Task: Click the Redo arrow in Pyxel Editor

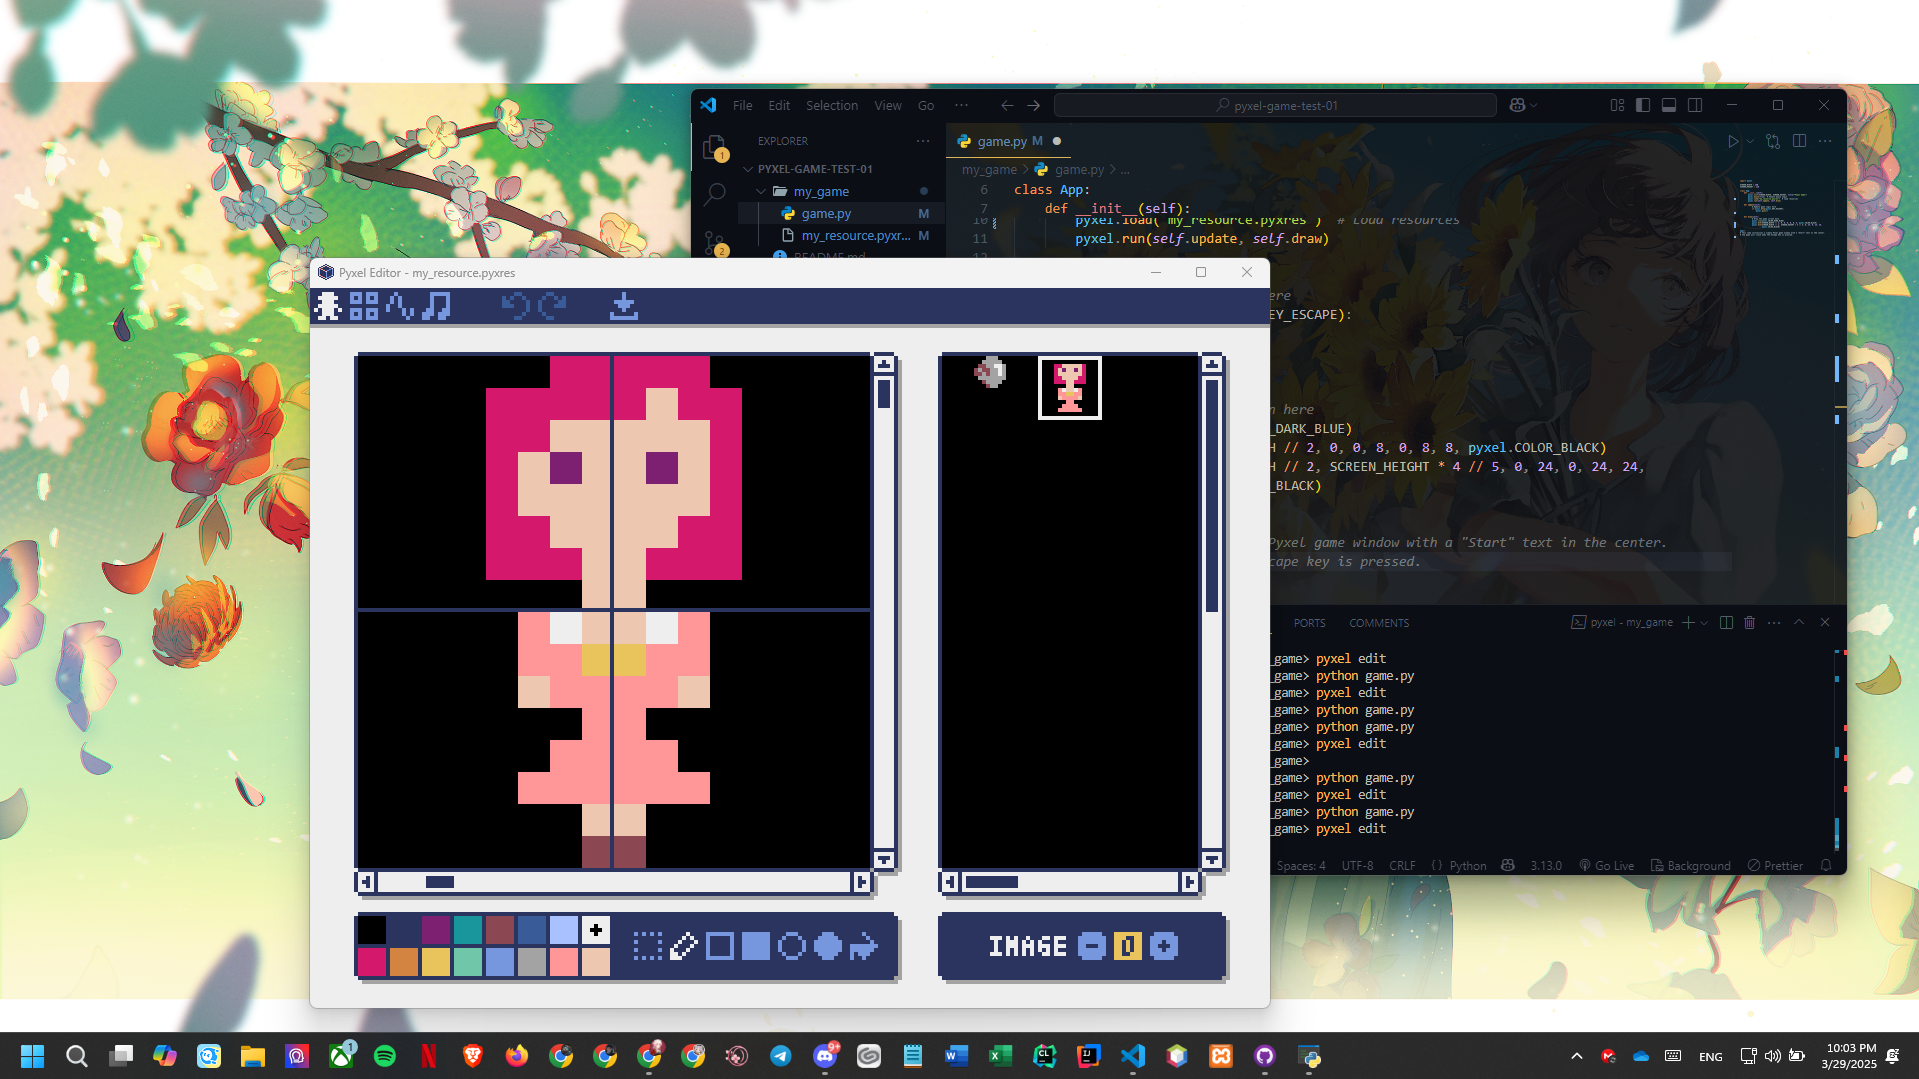Action: click(552, 306)
